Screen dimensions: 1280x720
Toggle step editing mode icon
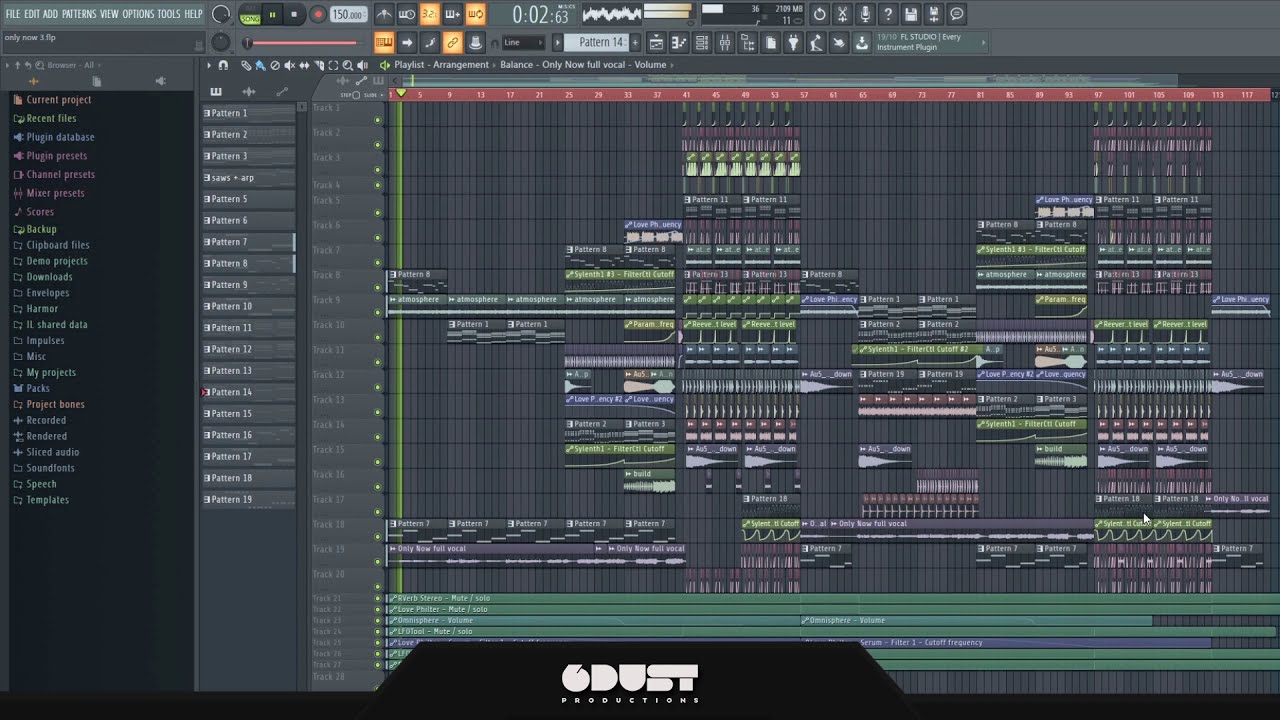[x=430, y=43]
